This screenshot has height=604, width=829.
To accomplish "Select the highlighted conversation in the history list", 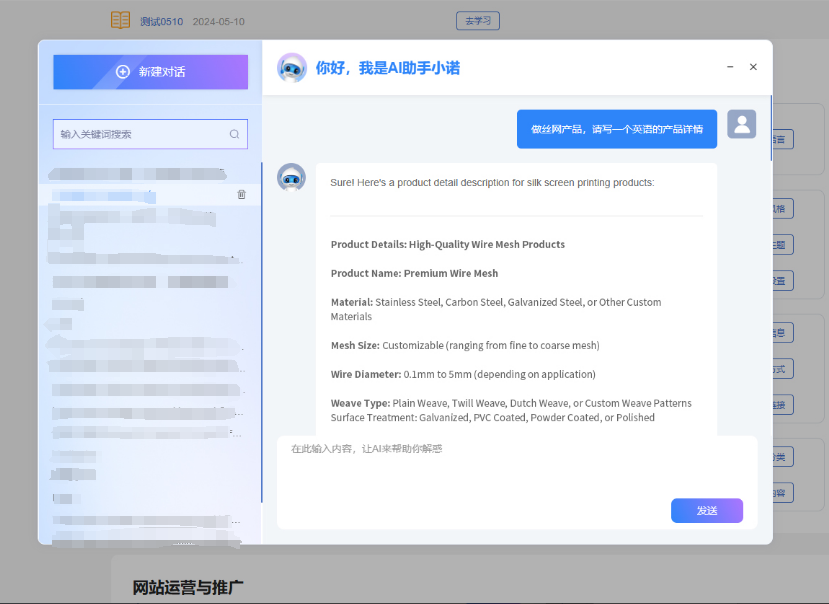I will coord(140,194).
